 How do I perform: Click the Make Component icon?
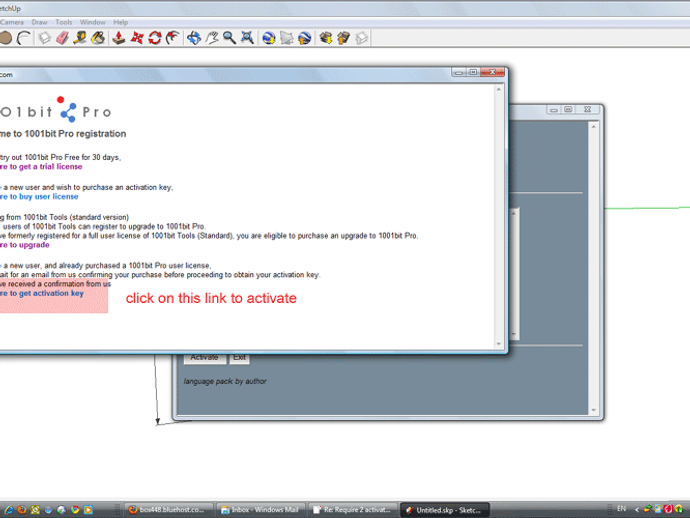pyautogui.click(x=44, y=38)
